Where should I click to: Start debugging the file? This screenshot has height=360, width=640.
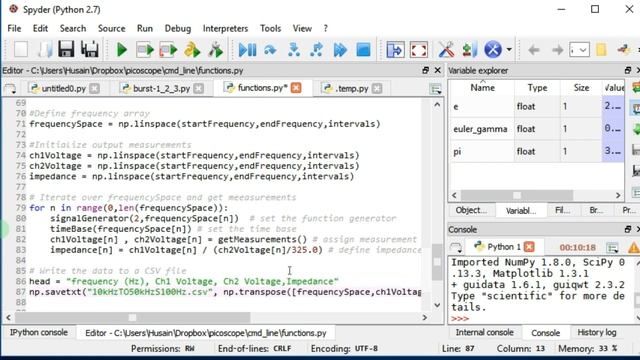247,50
